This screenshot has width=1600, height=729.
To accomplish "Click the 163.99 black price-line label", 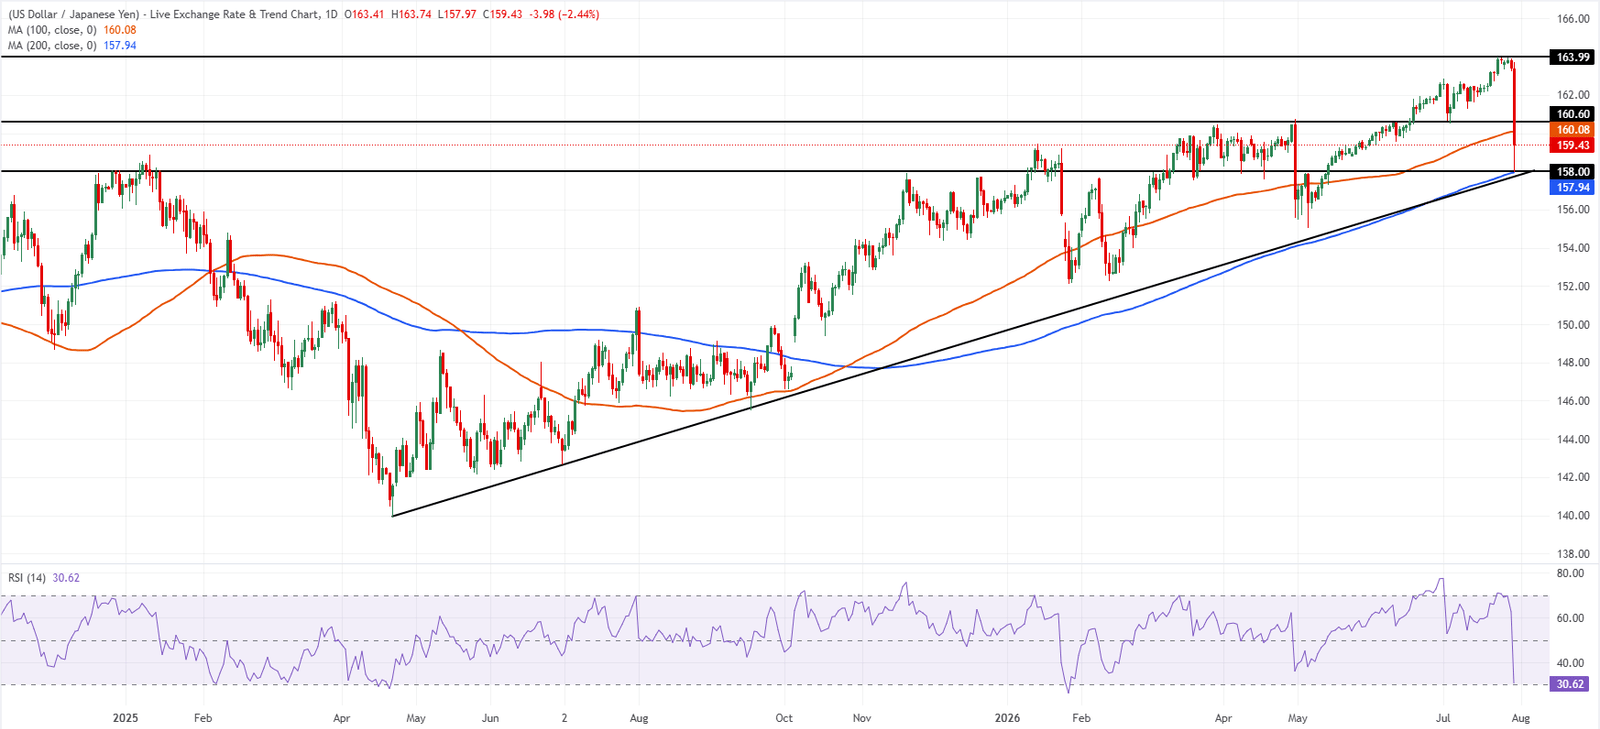I will tap(1573, 57).
